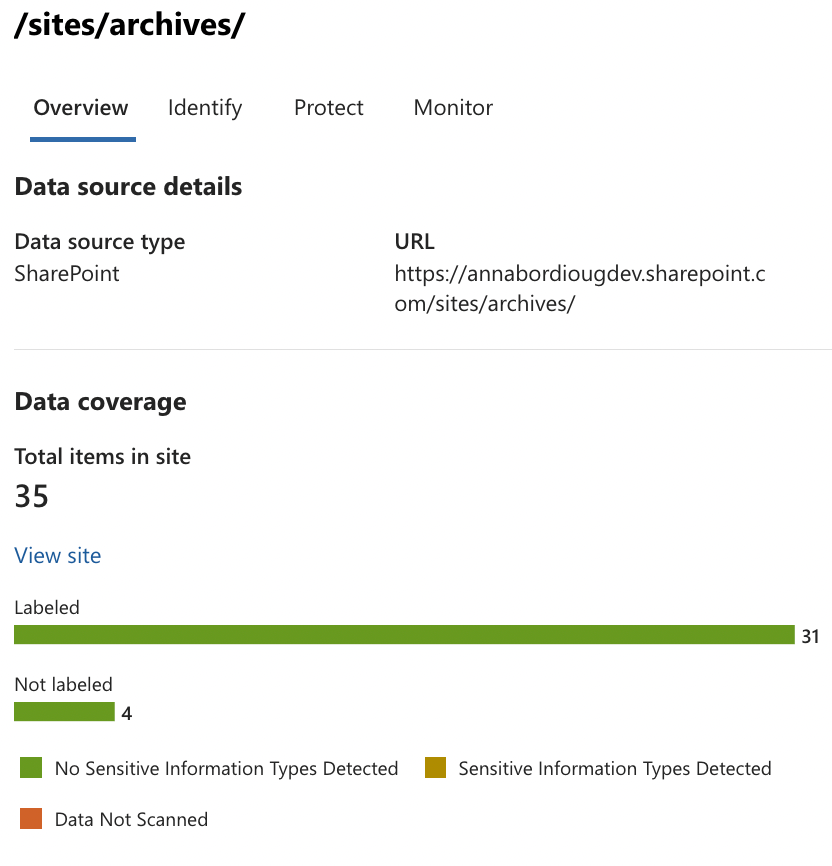Click the "No Sensitive Information Types Detected" legend label

(227, 769)
